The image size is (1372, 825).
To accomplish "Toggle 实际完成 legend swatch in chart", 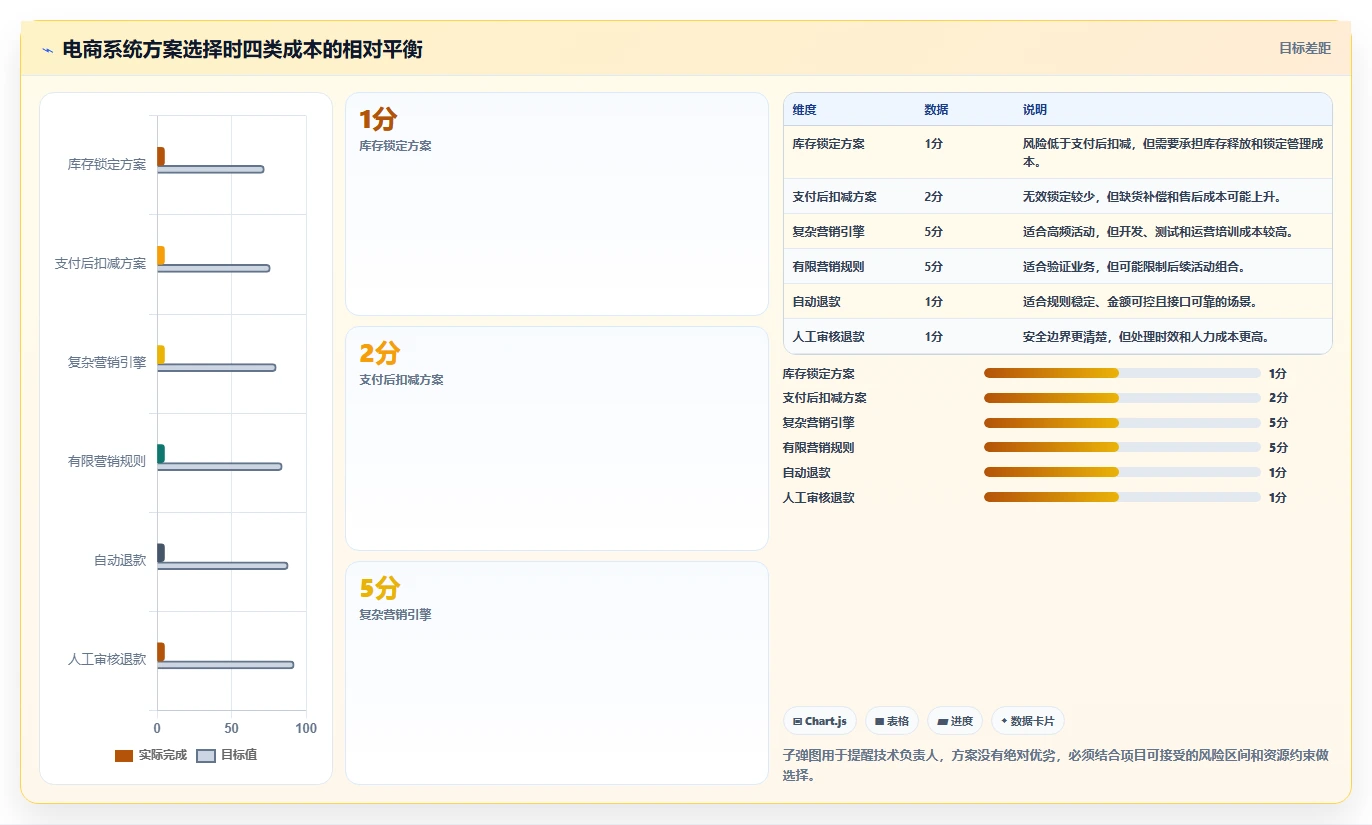I will pyautogui.click(x=124, y=755).
